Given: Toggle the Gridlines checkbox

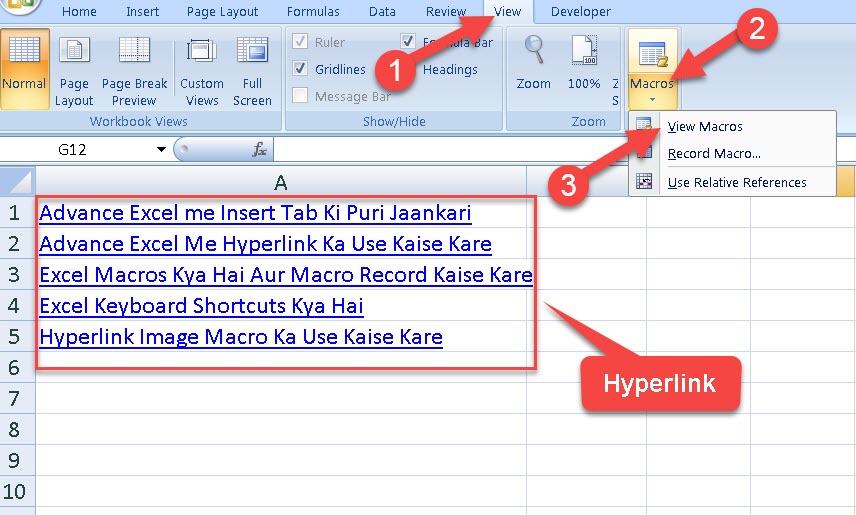Looking at the screenshot, I should (300, 69).
